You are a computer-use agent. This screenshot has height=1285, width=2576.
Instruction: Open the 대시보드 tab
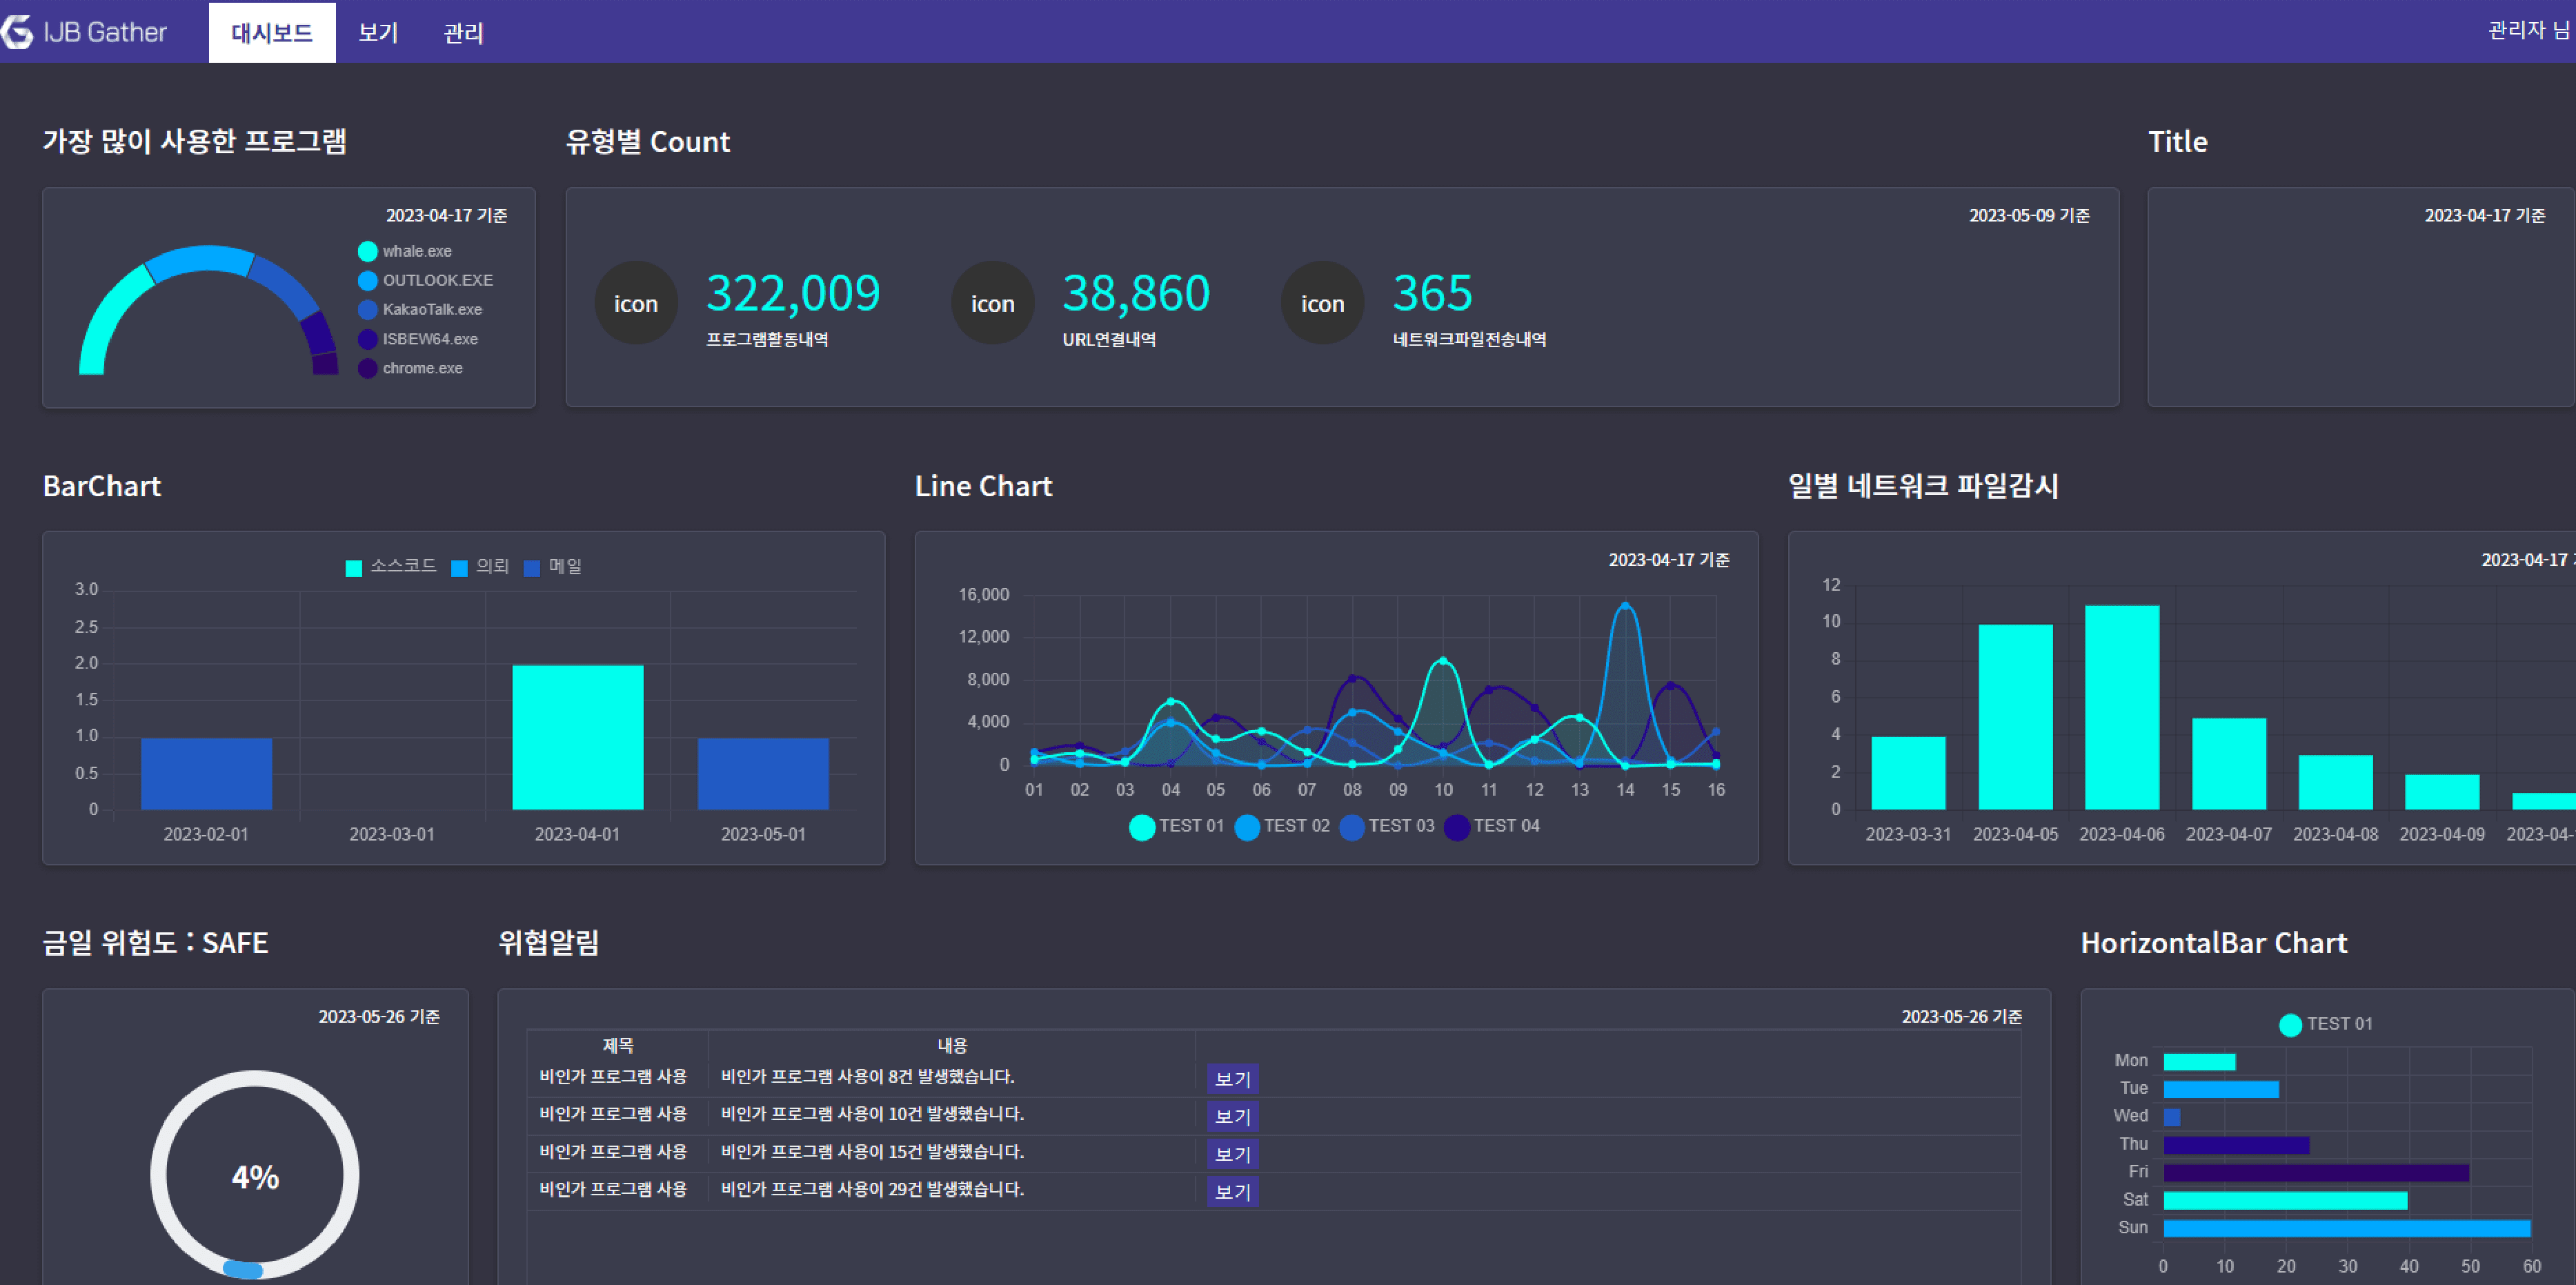(272, 33)
